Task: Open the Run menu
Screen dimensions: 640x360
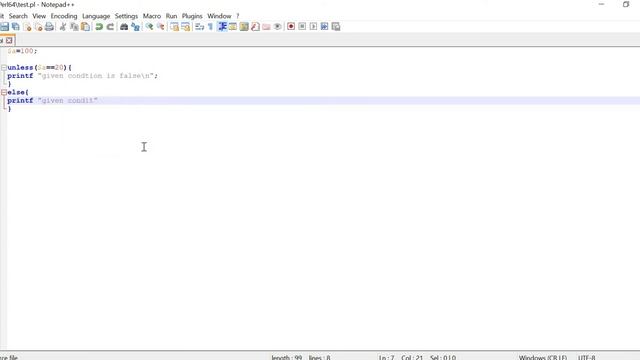Action: [x=171, y=16]
